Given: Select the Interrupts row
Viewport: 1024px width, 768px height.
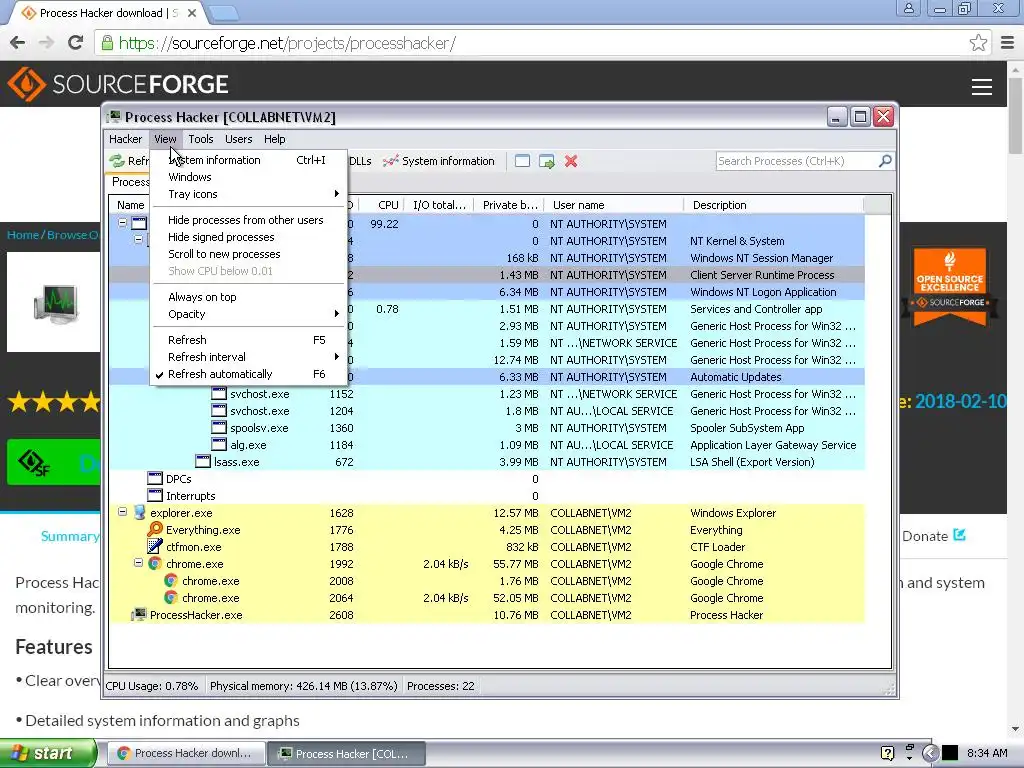Looking at the screenshot, I should pos(487,496).
